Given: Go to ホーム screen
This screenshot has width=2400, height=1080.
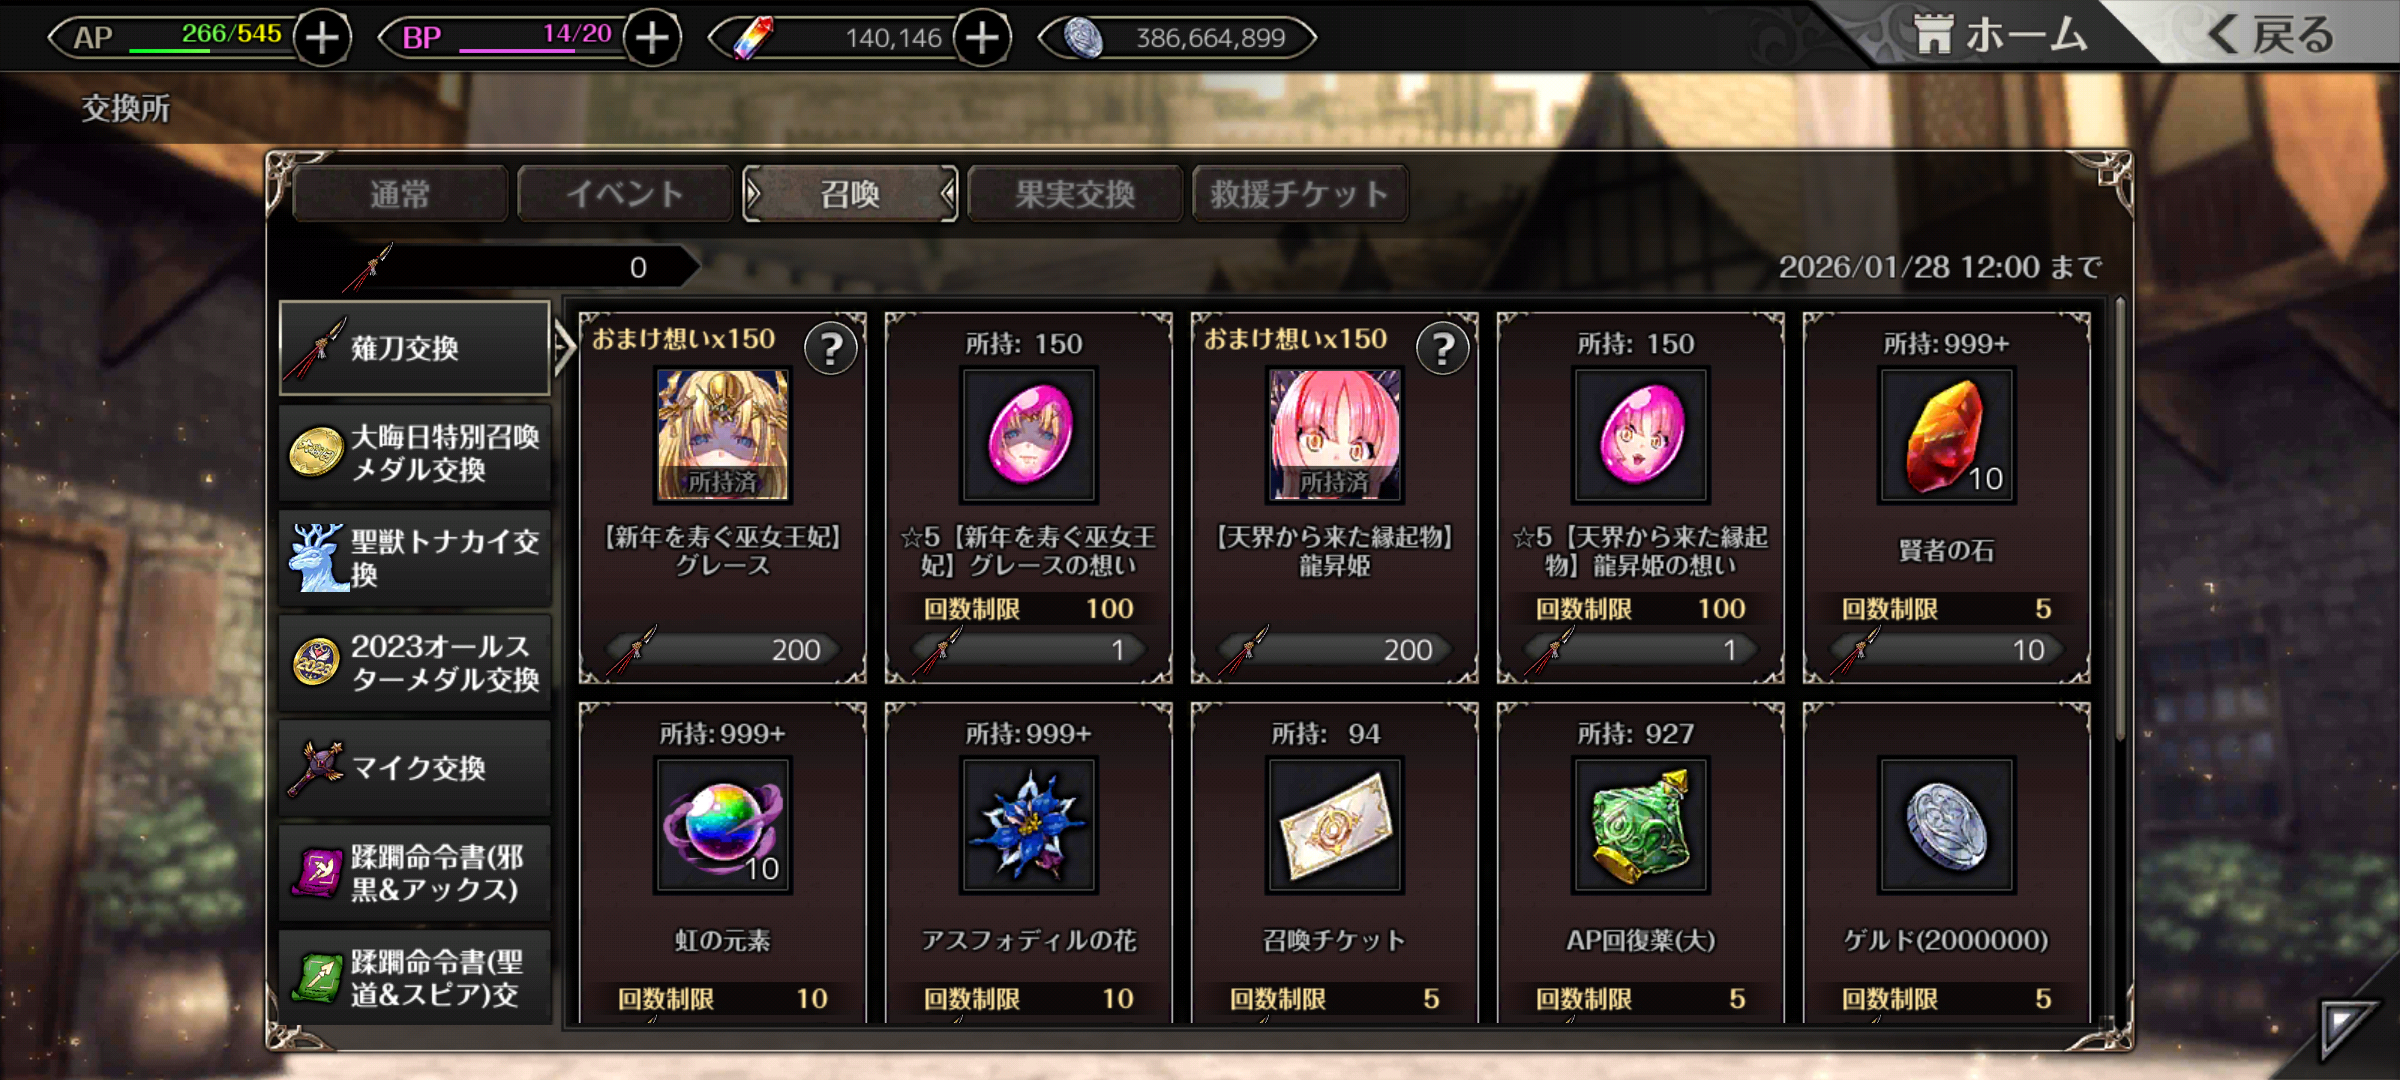Looking at the screenshot, I should point(2000,35).
